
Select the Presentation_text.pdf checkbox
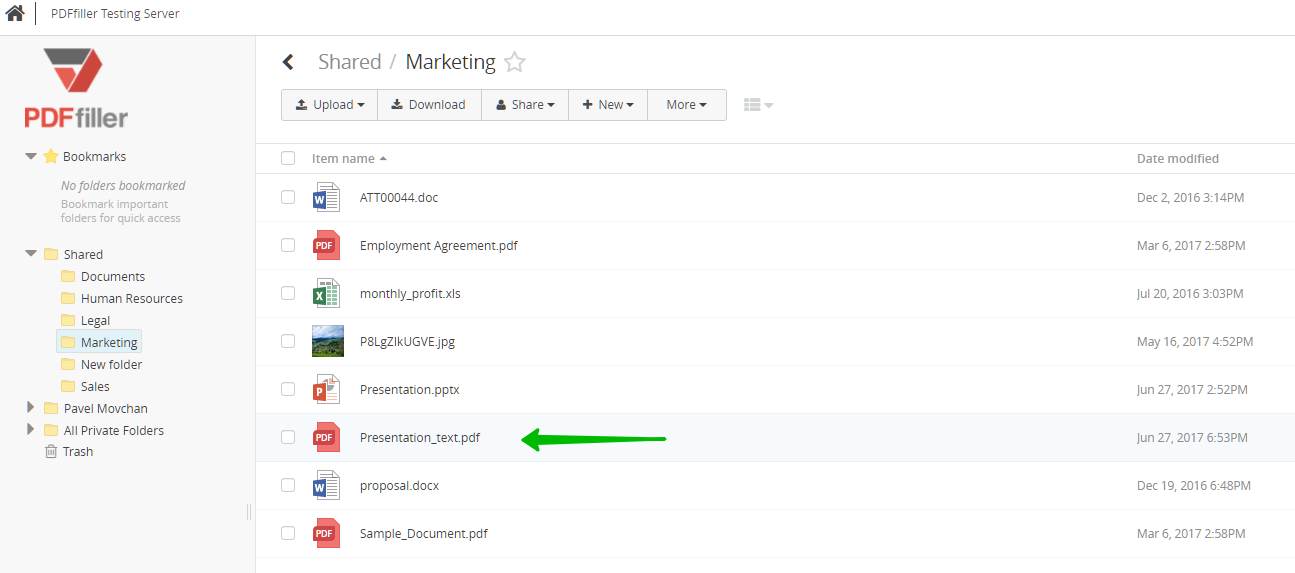[x=288, y=437]
